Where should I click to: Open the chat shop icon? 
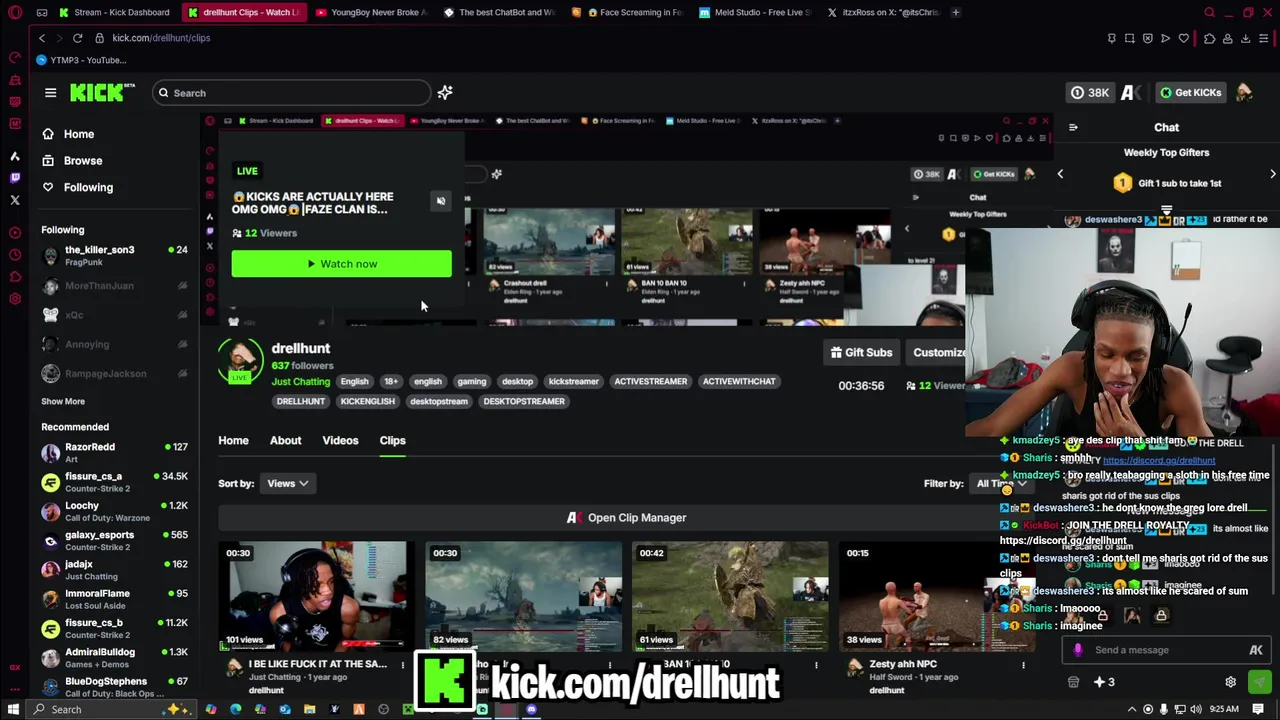[1073, 683]
